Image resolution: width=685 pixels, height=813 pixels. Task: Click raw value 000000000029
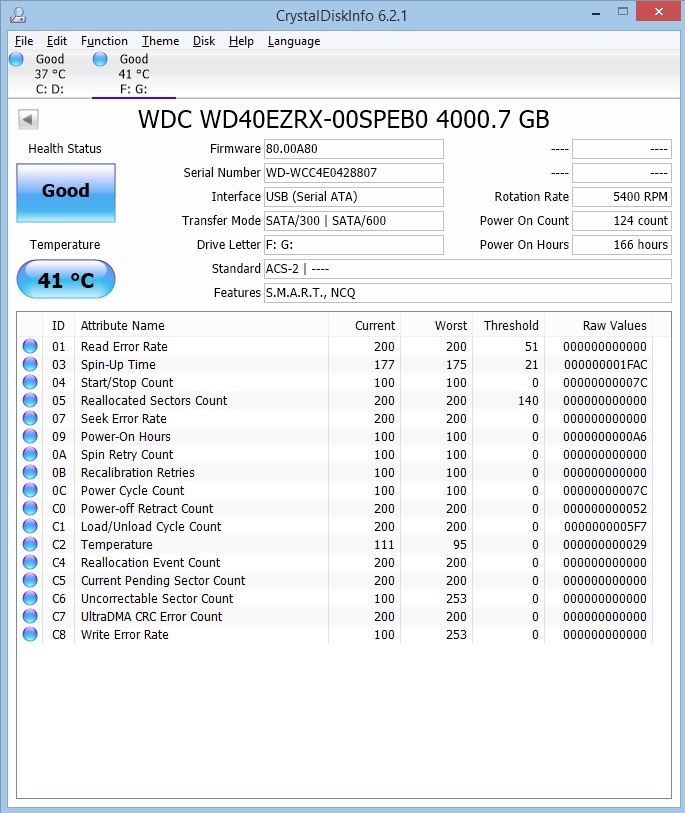coord(605,544)
